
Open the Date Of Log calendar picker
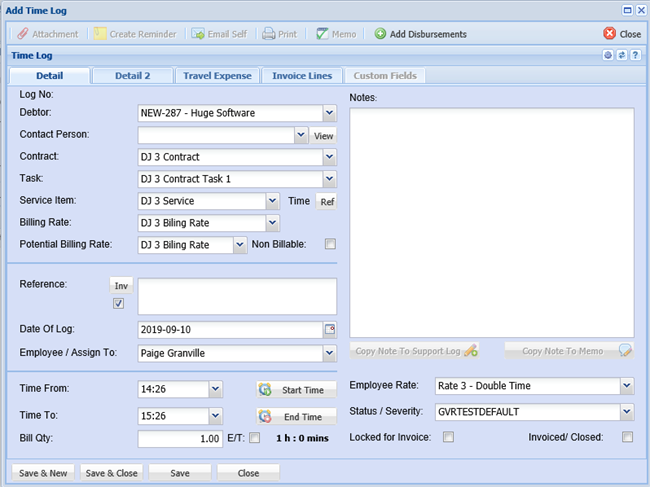[330, 329]
